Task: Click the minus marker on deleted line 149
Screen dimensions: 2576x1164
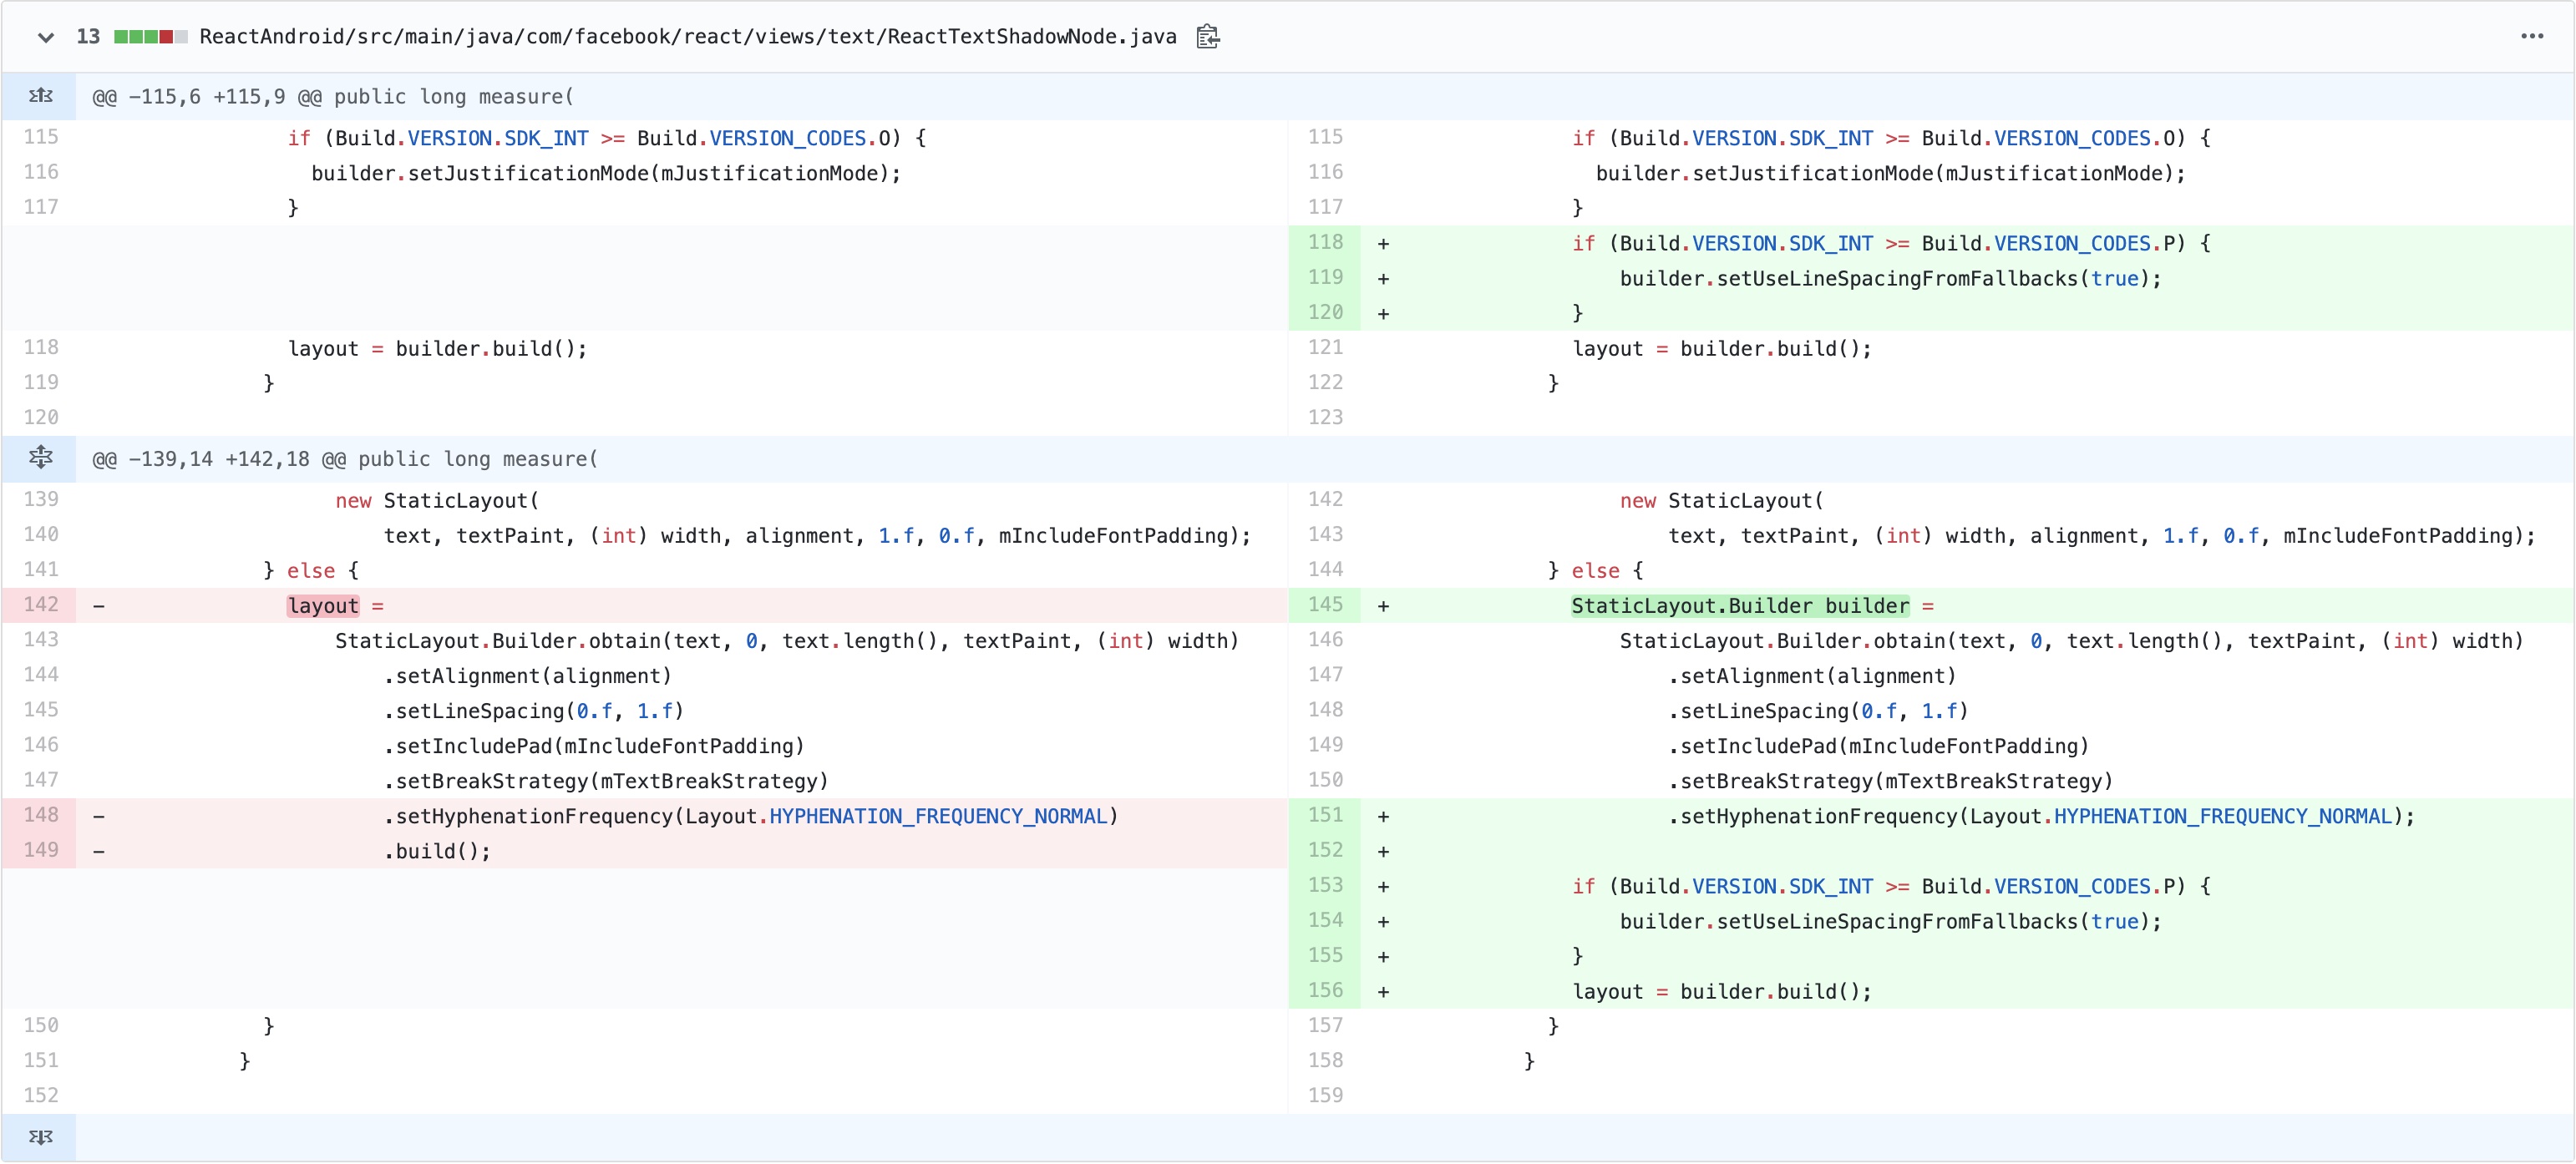Action: click(98, 851)
